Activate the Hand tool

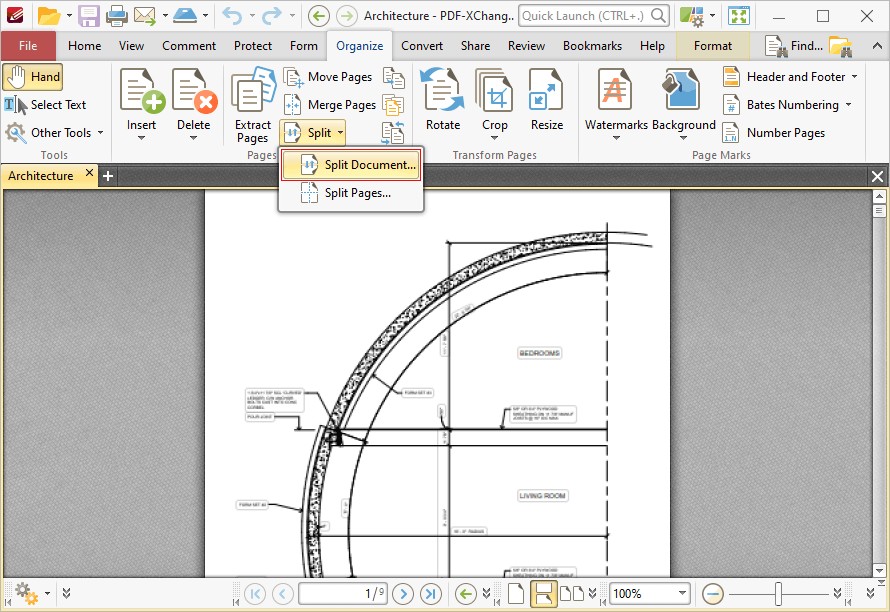point(33,76)
